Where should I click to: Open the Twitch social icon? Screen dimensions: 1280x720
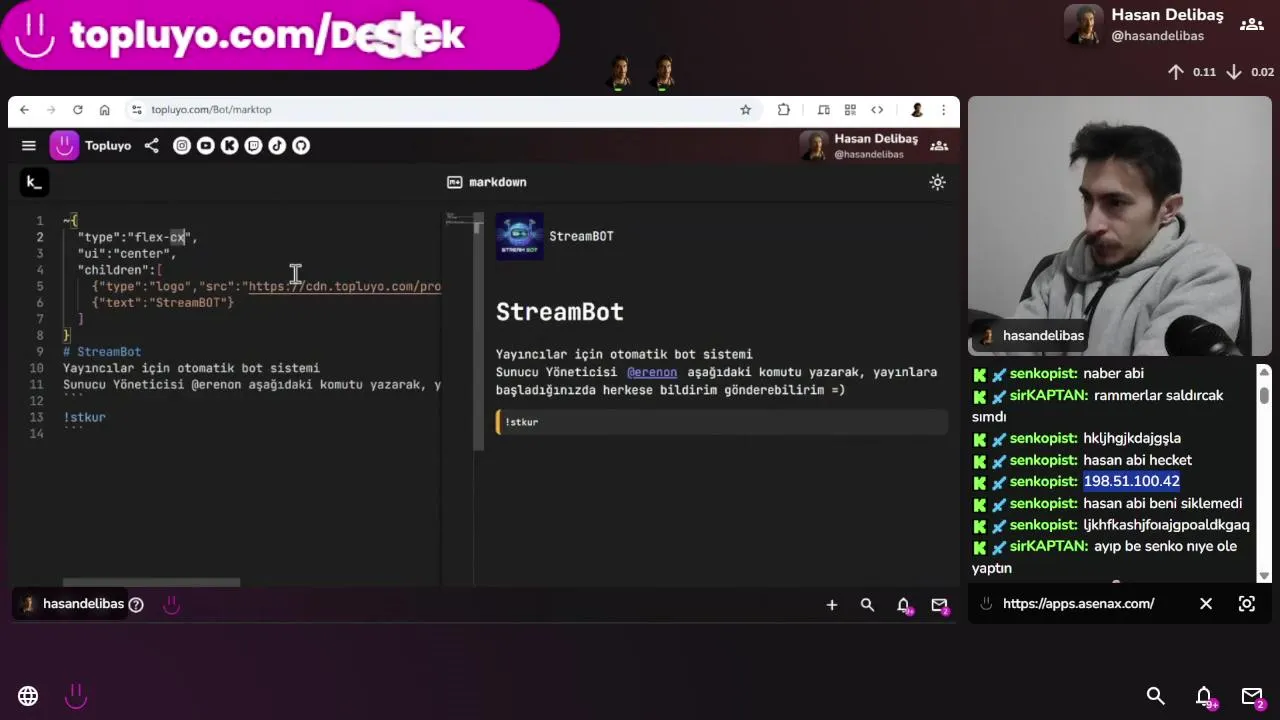(253, 146)
